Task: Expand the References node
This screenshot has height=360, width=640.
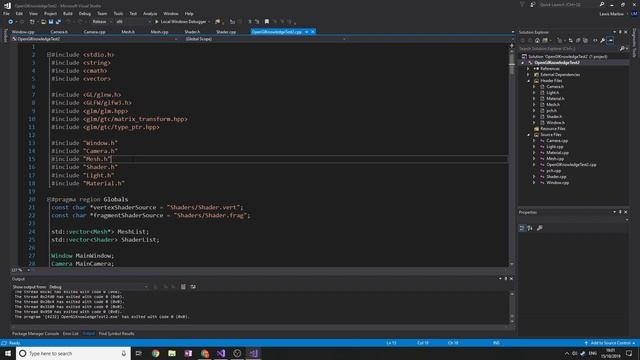Action: 528,69
